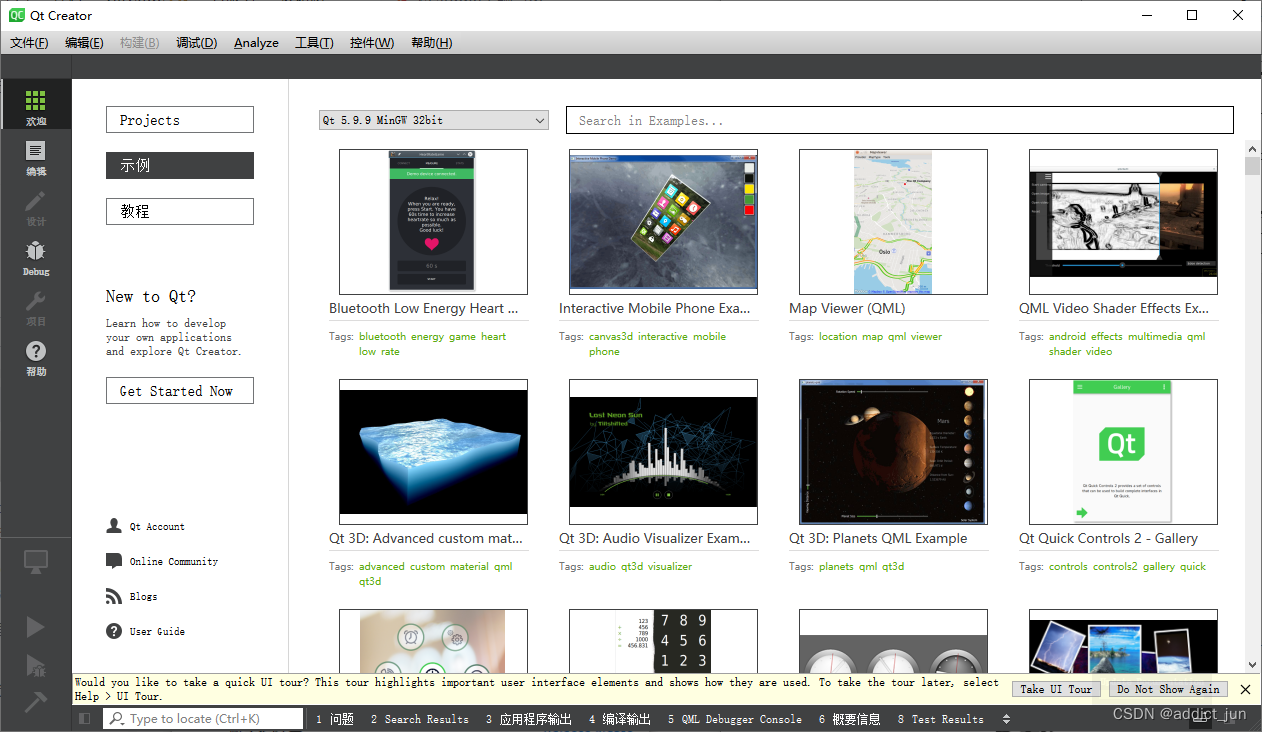Open Bluetooth Low Energy Heart example thumbnail
This screenshot has height=732, width=1262.
click(x=433, y=222)
